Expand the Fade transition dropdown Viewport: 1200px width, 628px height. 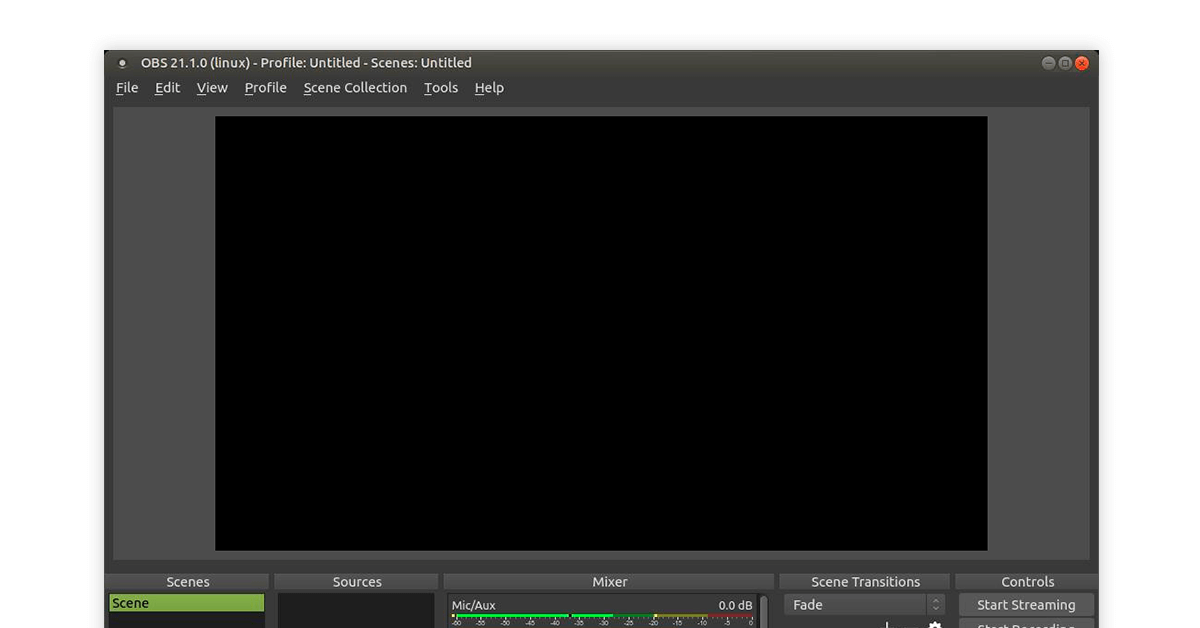coord(864,605)
